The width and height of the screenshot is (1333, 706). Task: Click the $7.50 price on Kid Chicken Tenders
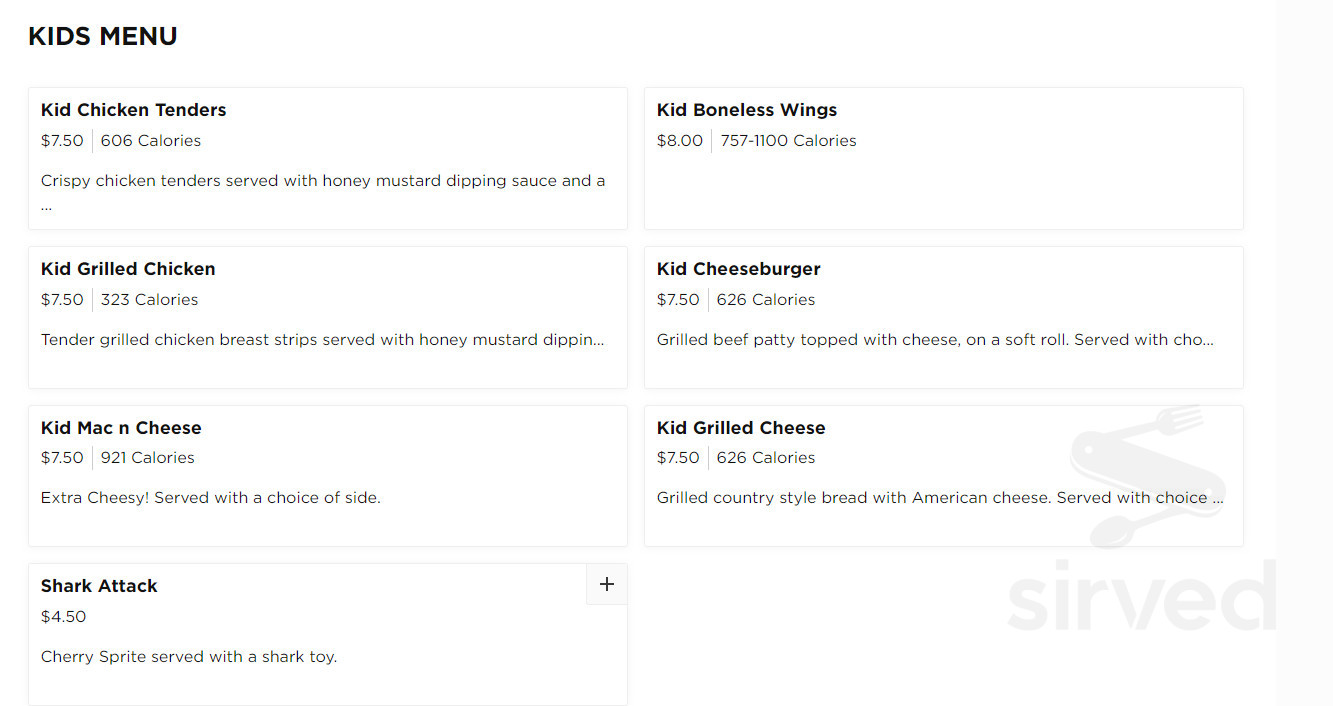[x=62, y=140]
